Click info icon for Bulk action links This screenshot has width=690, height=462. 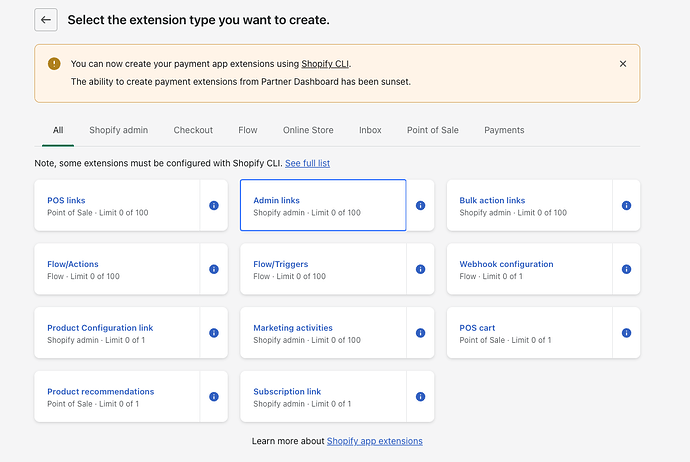click(x=626, y=206)
